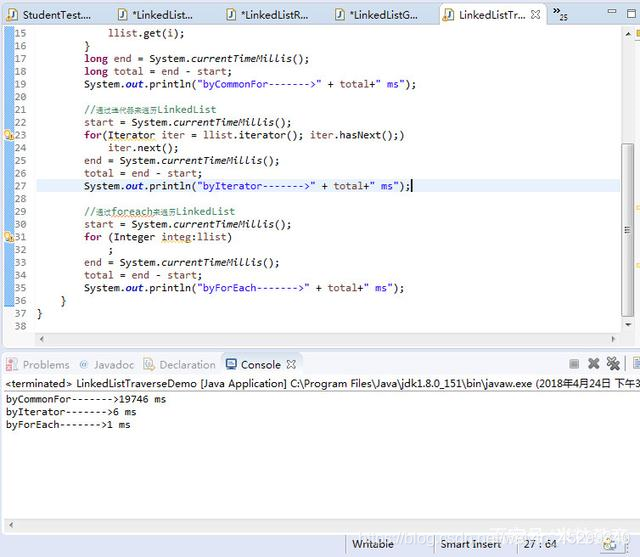Click code line llist.get(i);
This screenshot has width=640, height=557.
pyautogui.click(x=146, y=33)
